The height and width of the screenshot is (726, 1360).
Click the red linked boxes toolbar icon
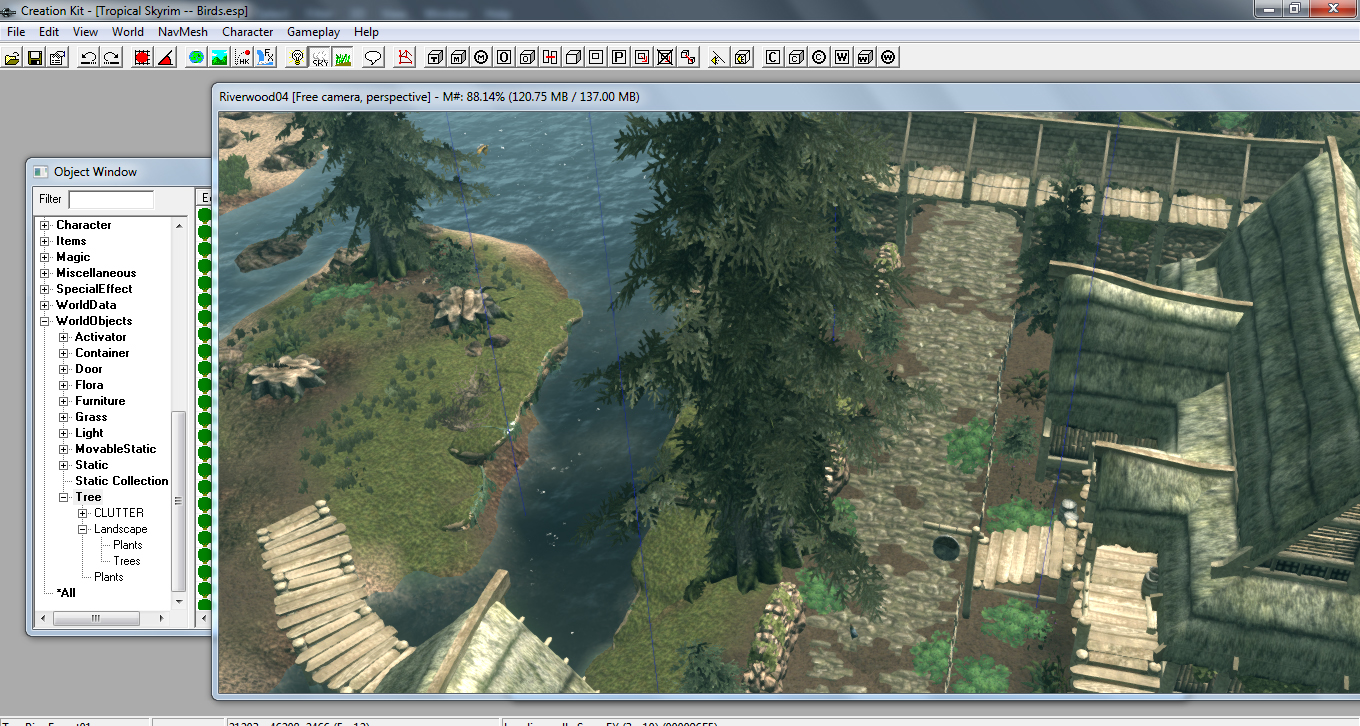(x=688, y=57)
